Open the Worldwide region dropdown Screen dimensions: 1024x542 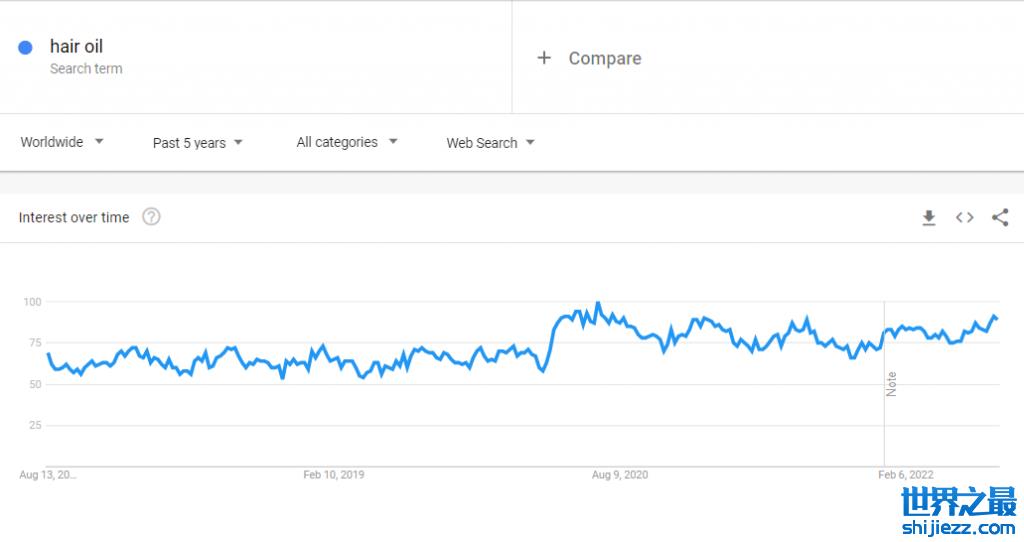62,142
